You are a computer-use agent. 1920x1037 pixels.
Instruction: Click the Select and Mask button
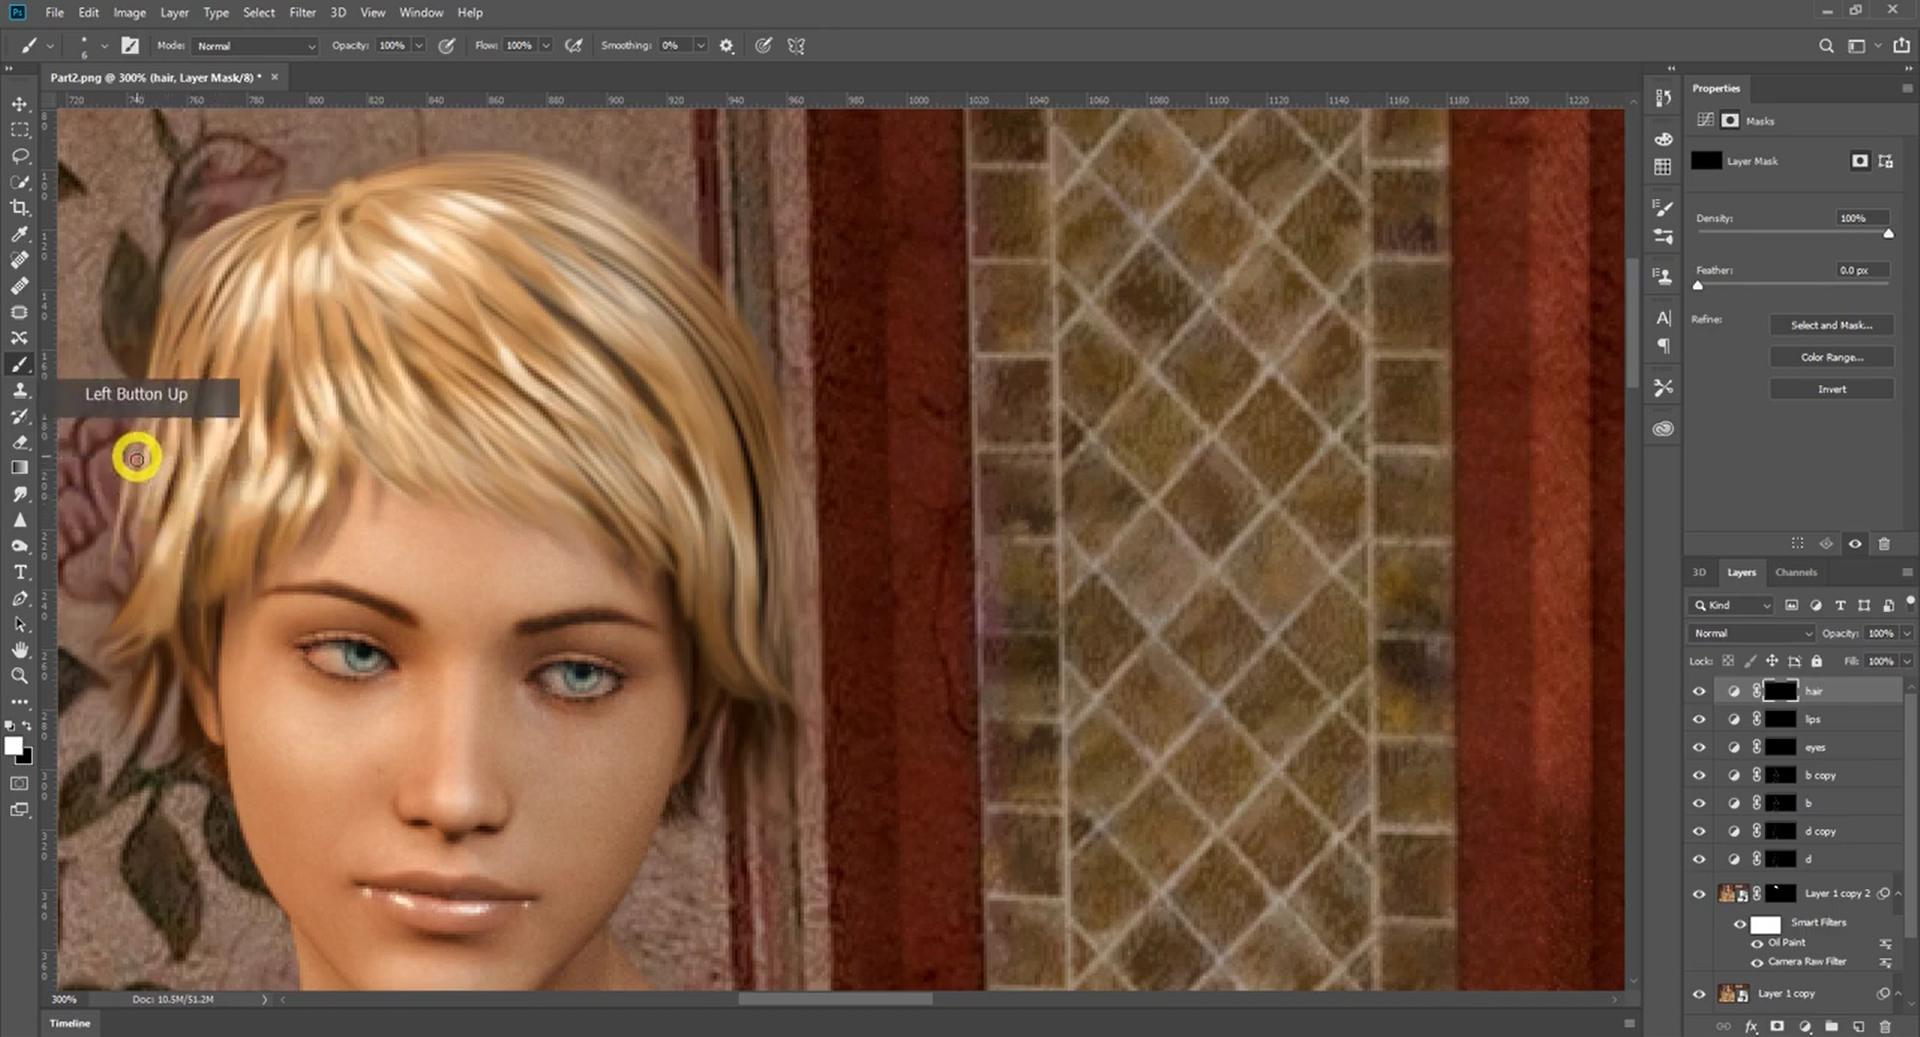coord(1831,325)
